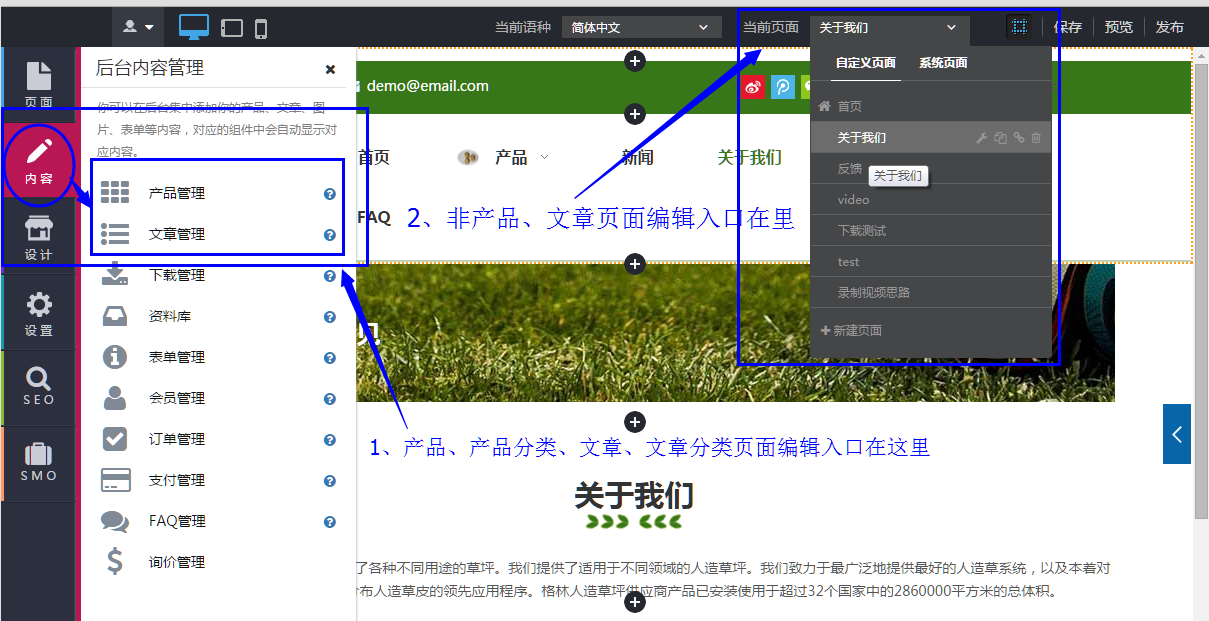
Task: Click the Weibo share icon in the site header
Action: point(753,87)
